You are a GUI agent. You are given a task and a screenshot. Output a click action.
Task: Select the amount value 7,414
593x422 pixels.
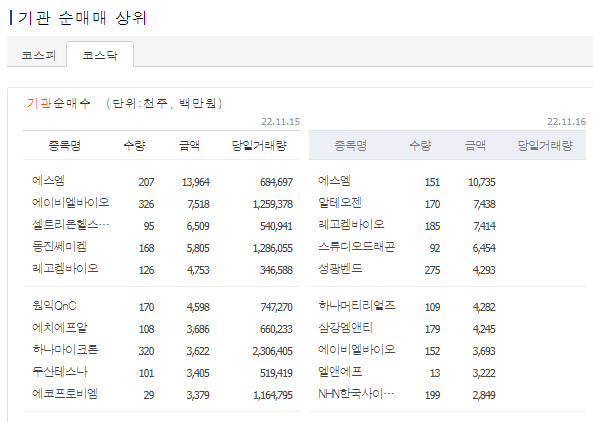pyautogui.click(x=484, y=226)
